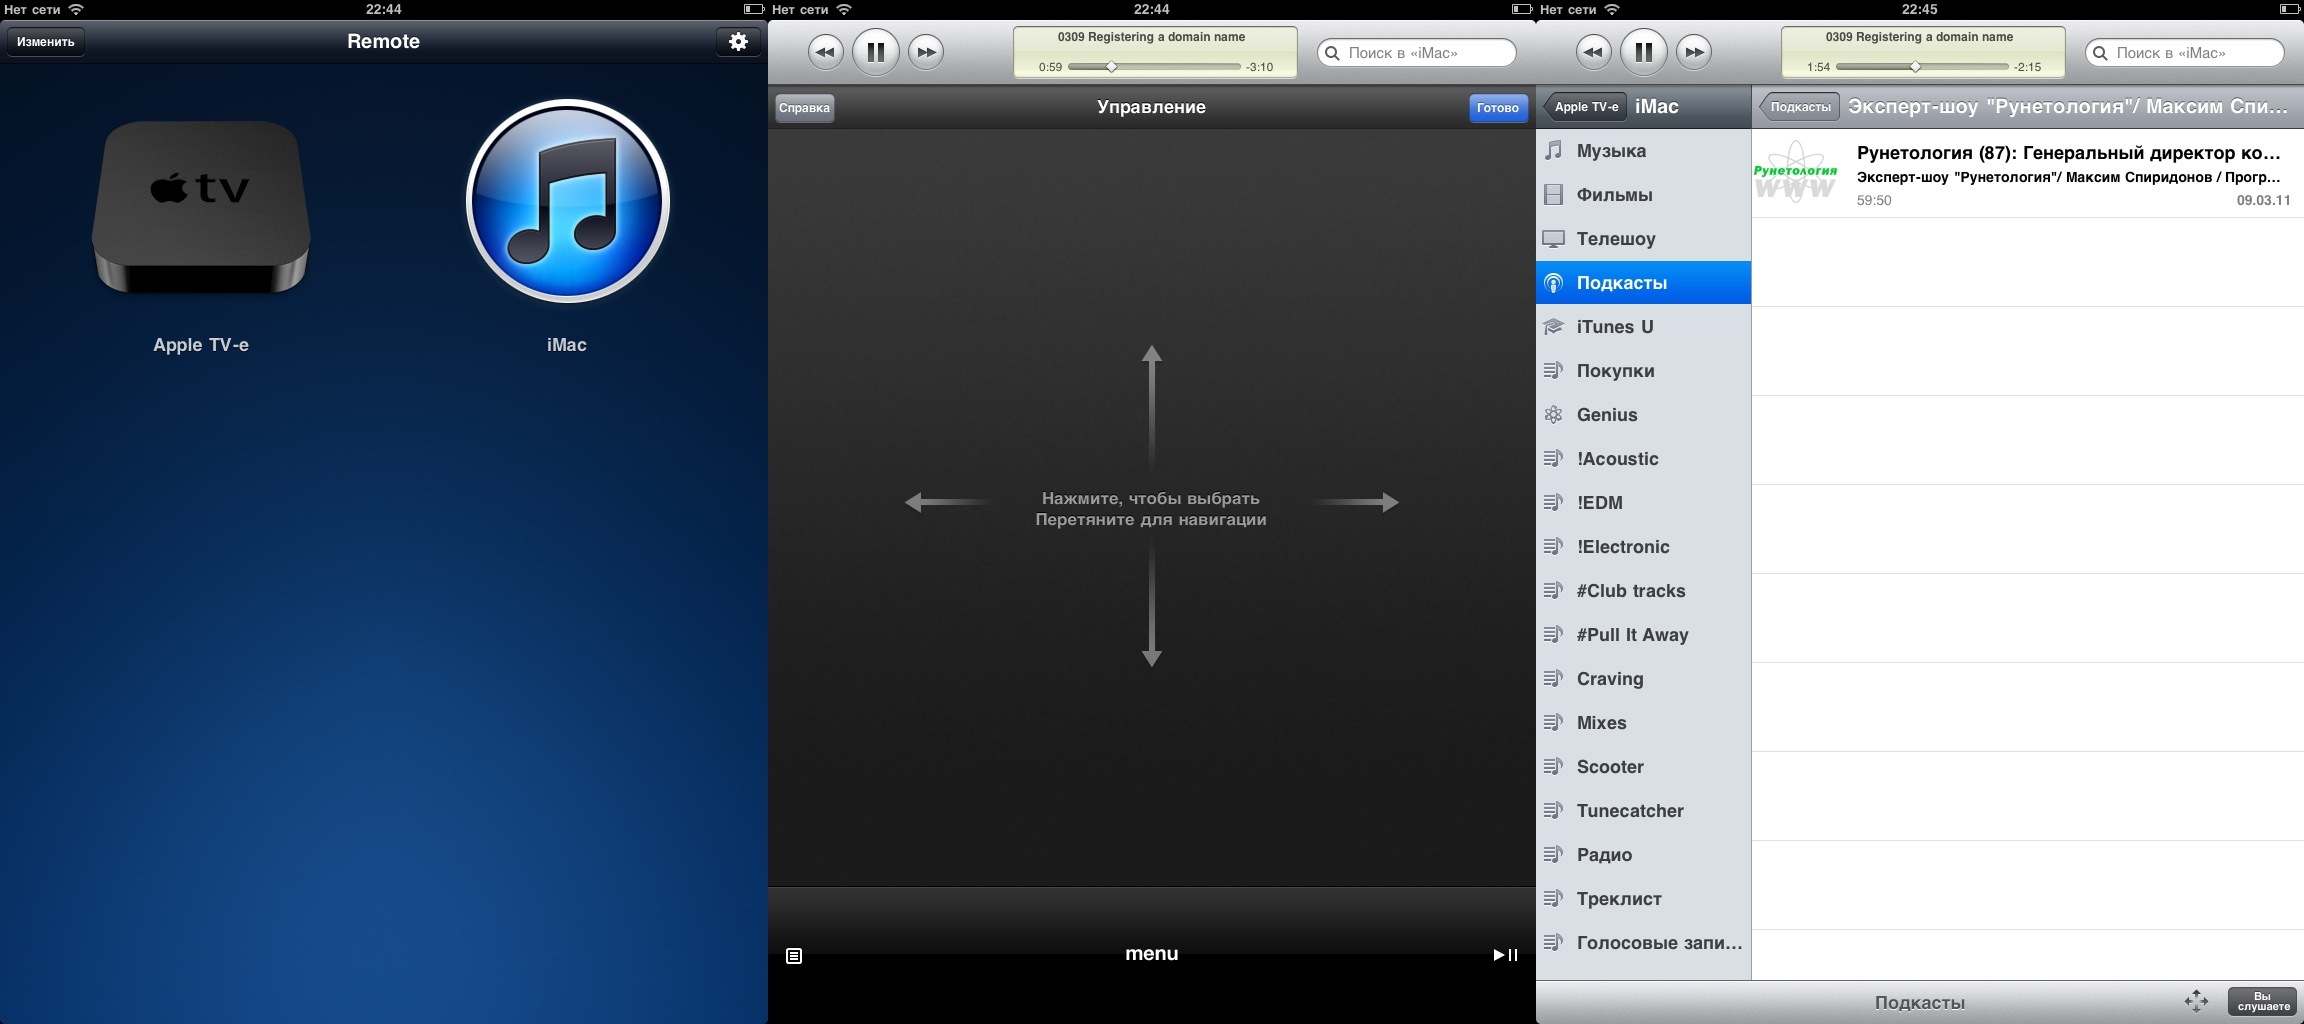Open Голосовые записи playlist
This screenshot has width=2304, height=1024.
click(x=1643, y=943)
